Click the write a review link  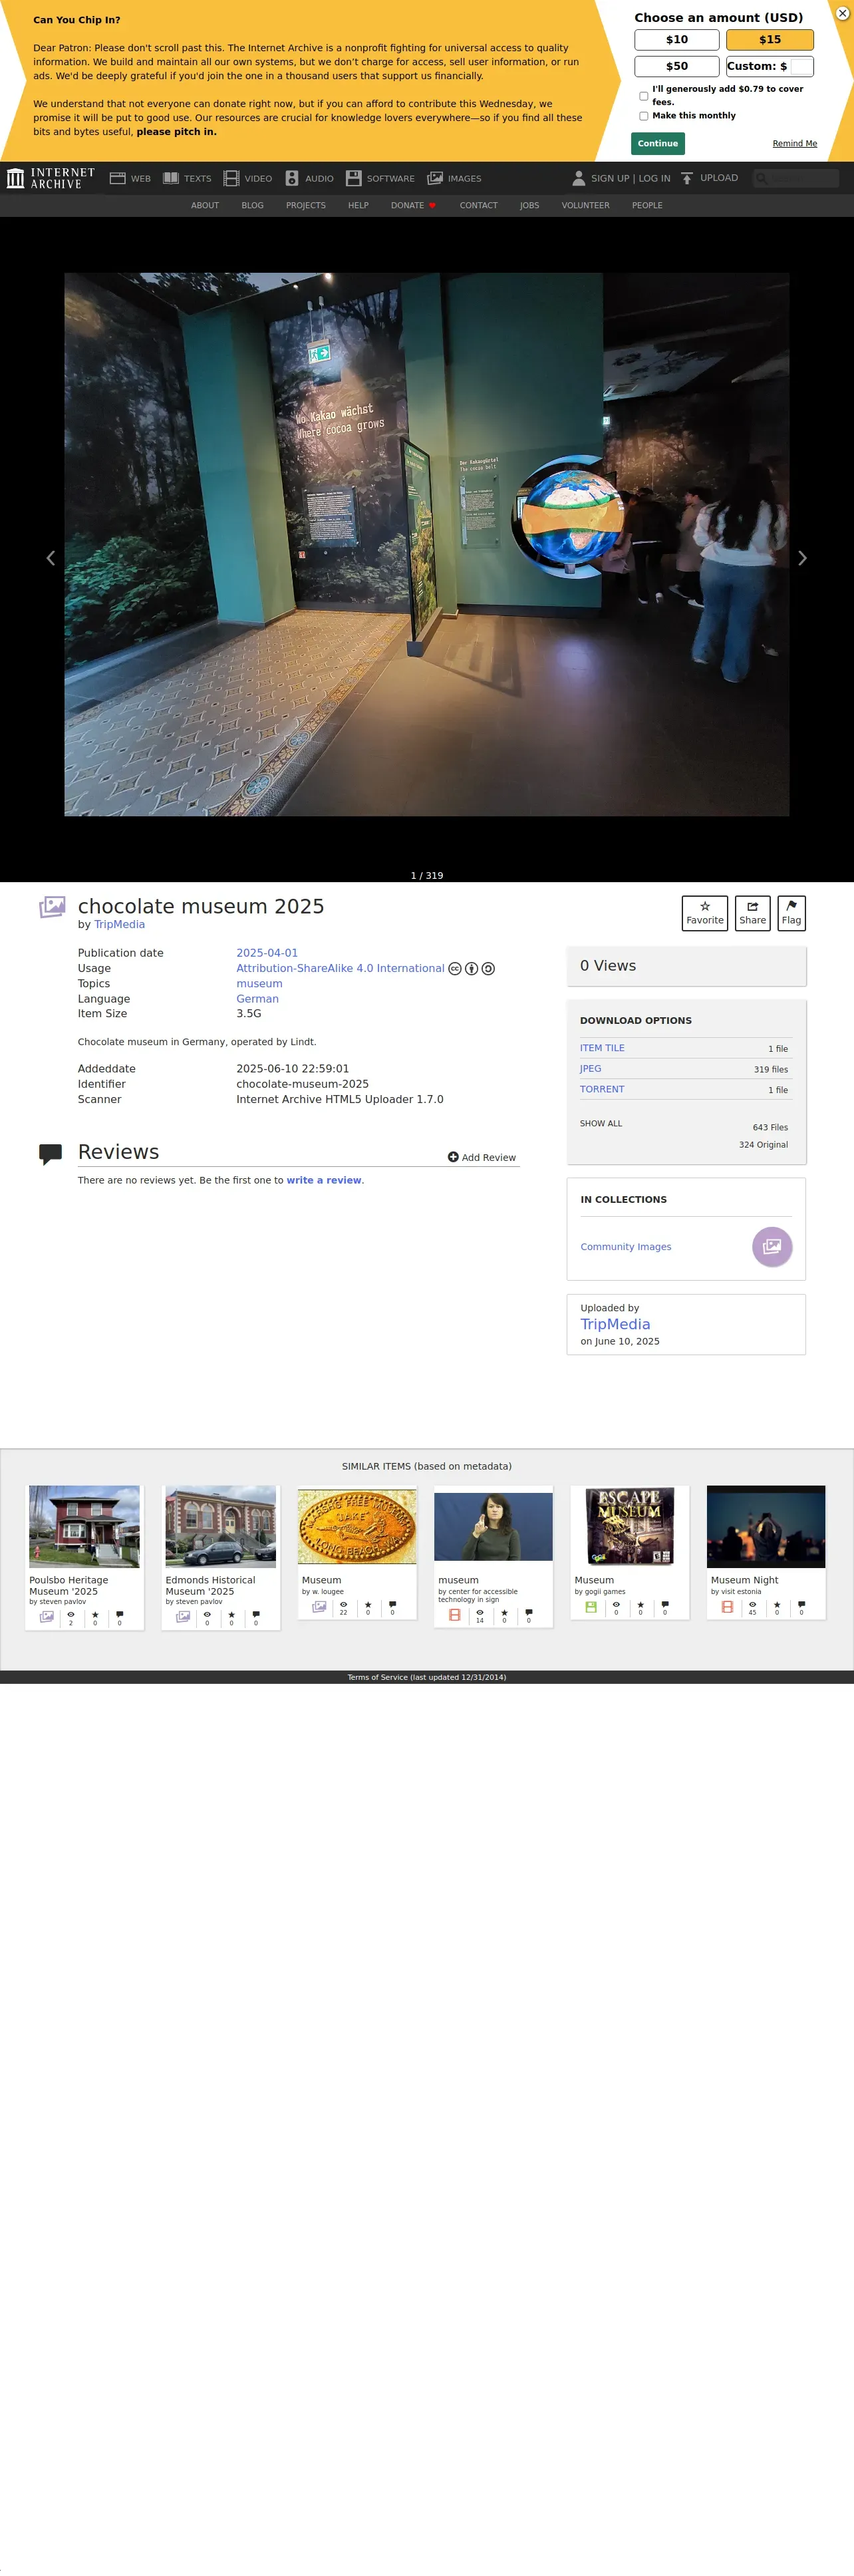324,1180
